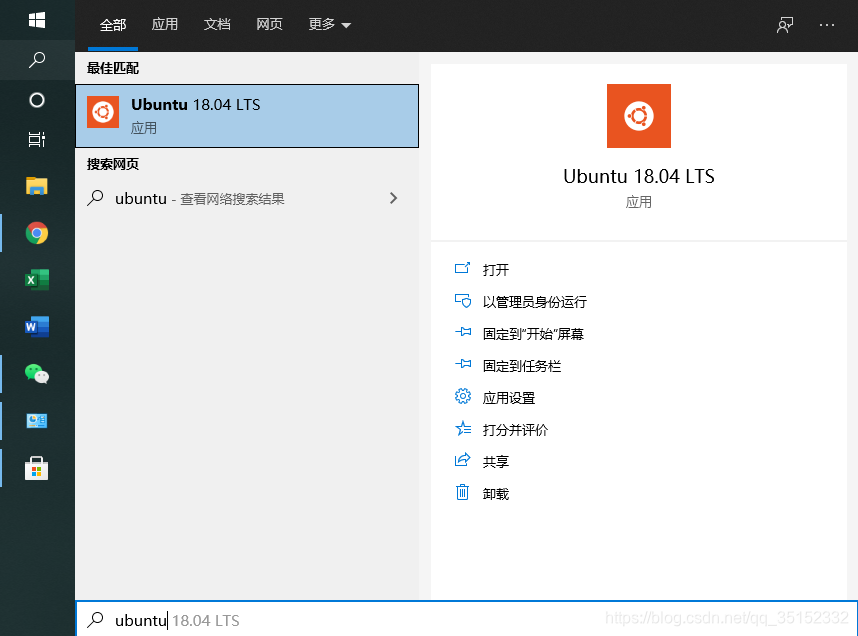The image size is (858, 636).
Task: Launch Google Chrome from taskbar
Action: tap(37, 233)
